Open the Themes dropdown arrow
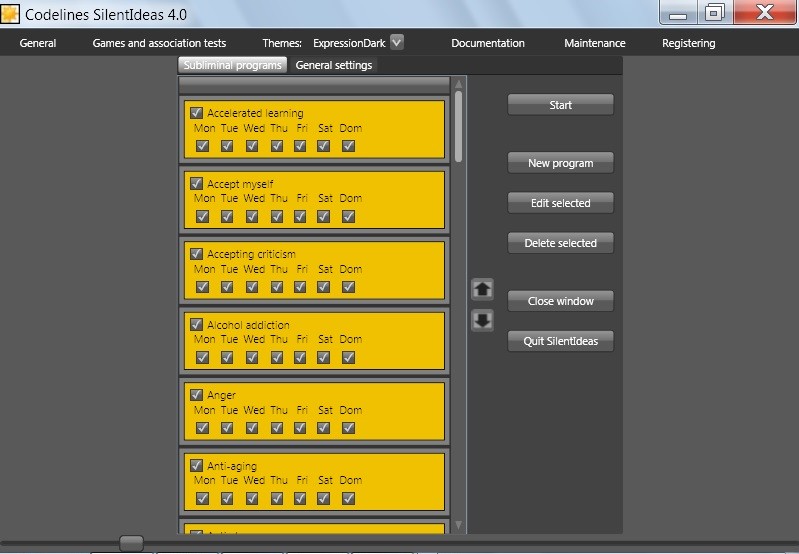This screenshot has width=799, height=554. coord(397,42)
